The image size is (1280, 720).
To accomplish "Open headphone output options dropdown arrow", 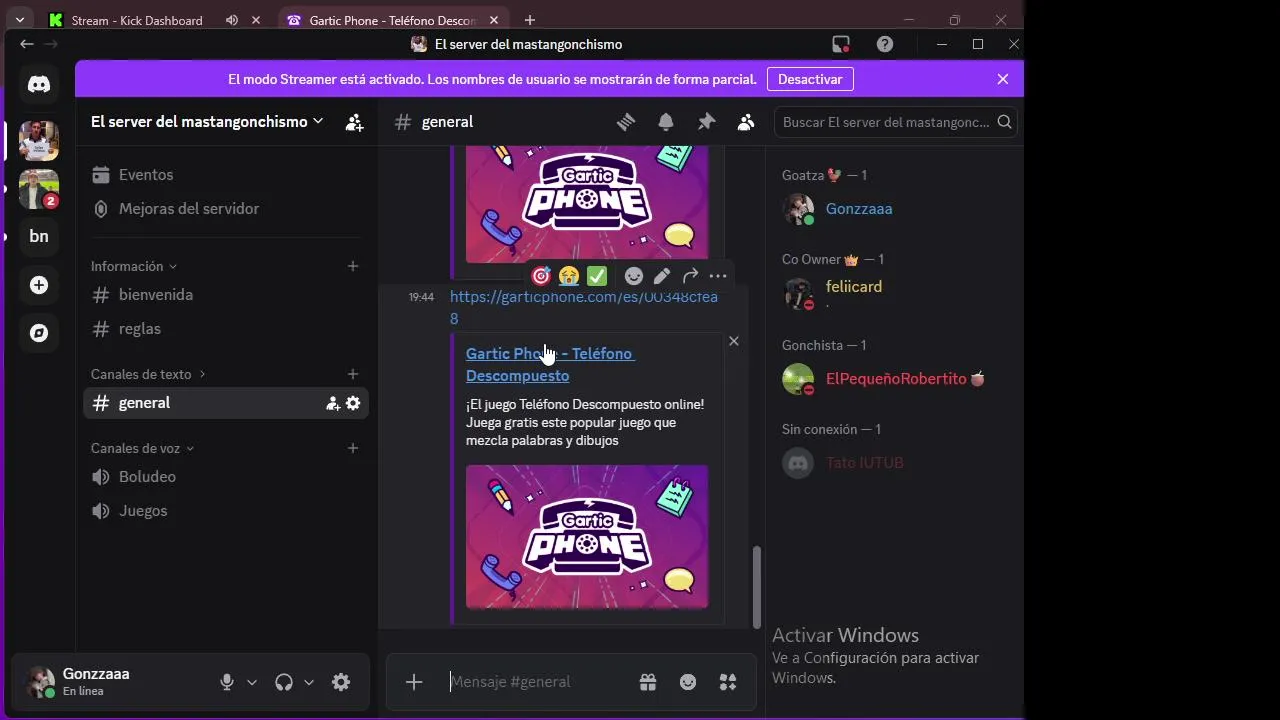I will pyautogui.click(x=309, y=682).
